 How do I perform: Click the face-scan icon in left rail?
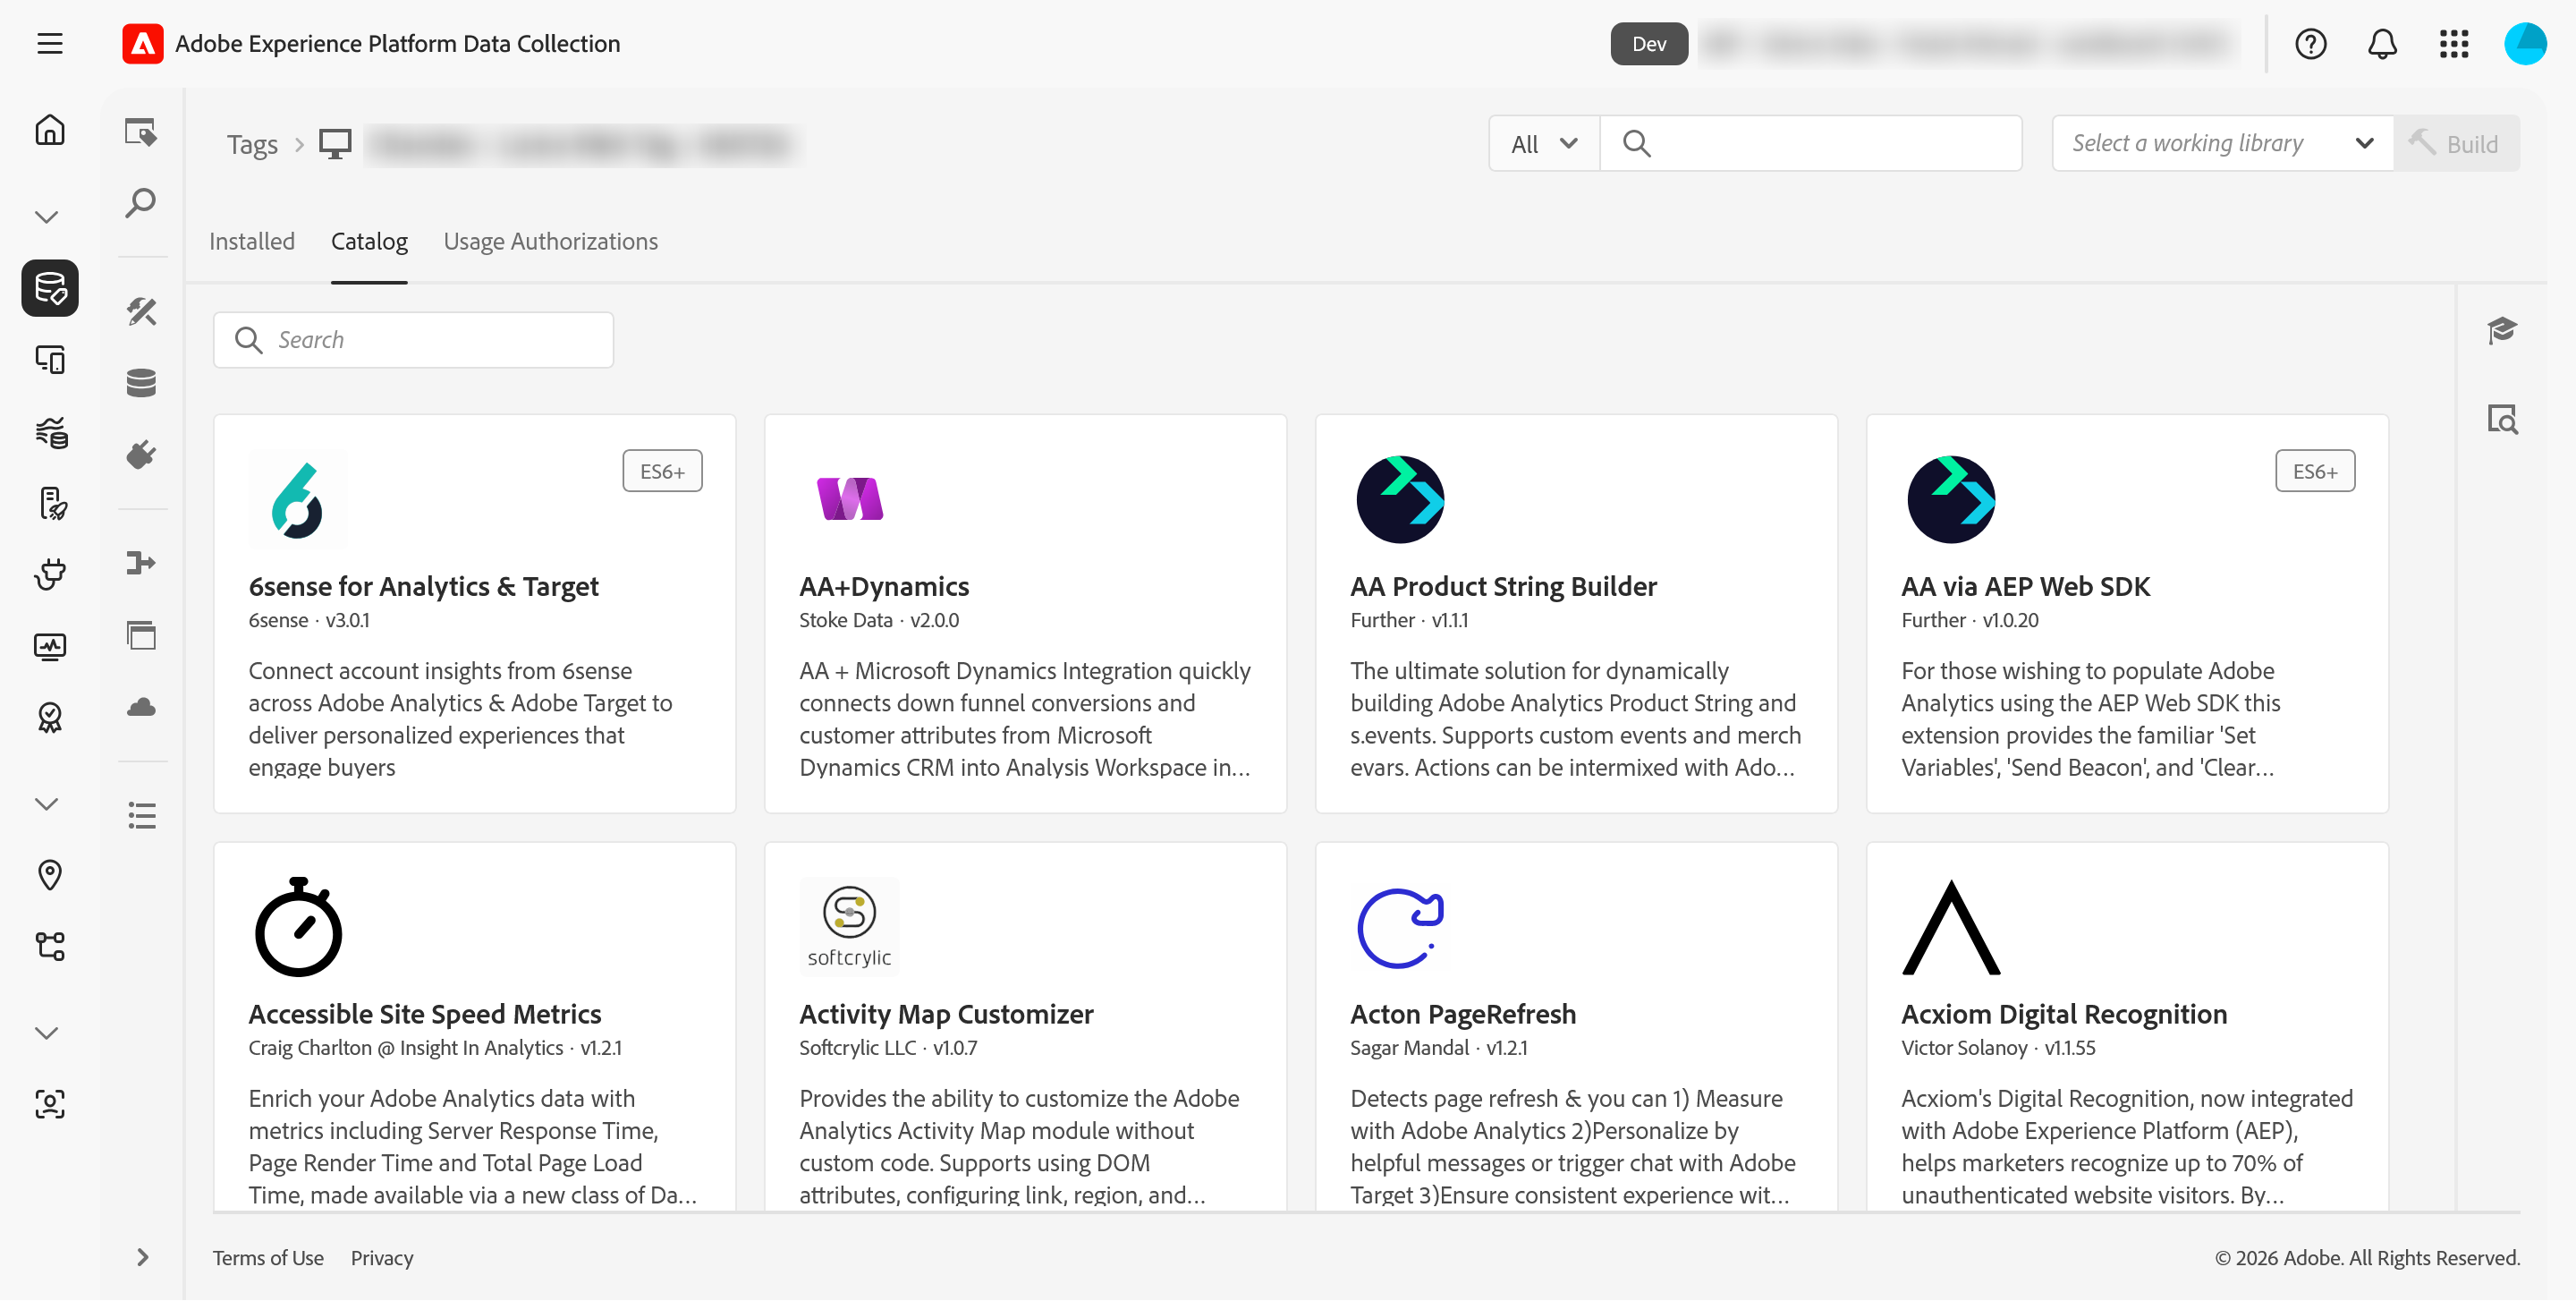click(x=50, y=1104)
